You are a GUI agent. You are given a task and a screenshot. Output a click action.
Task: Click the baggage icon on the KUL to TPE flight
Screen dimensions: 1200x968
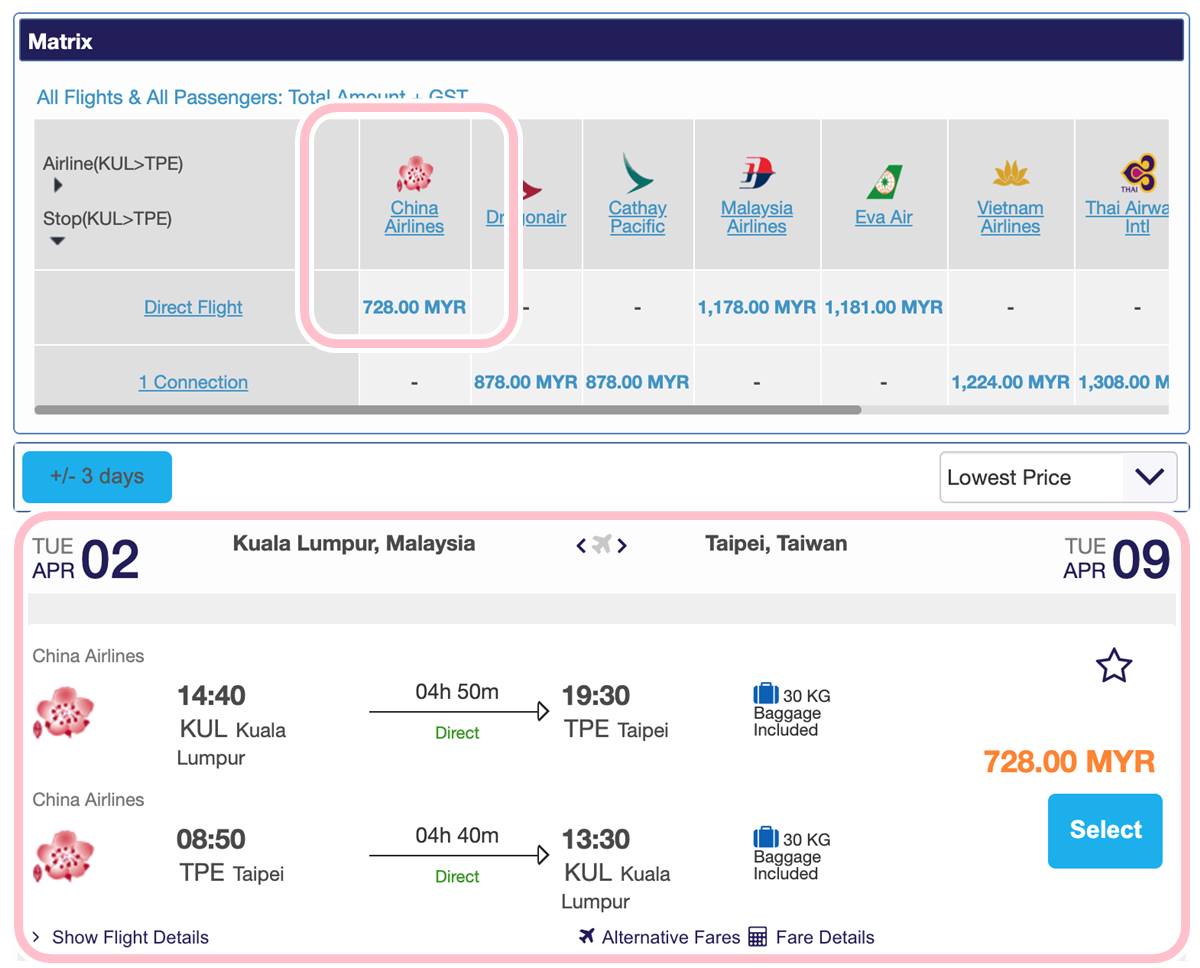(x=766, y=694)
